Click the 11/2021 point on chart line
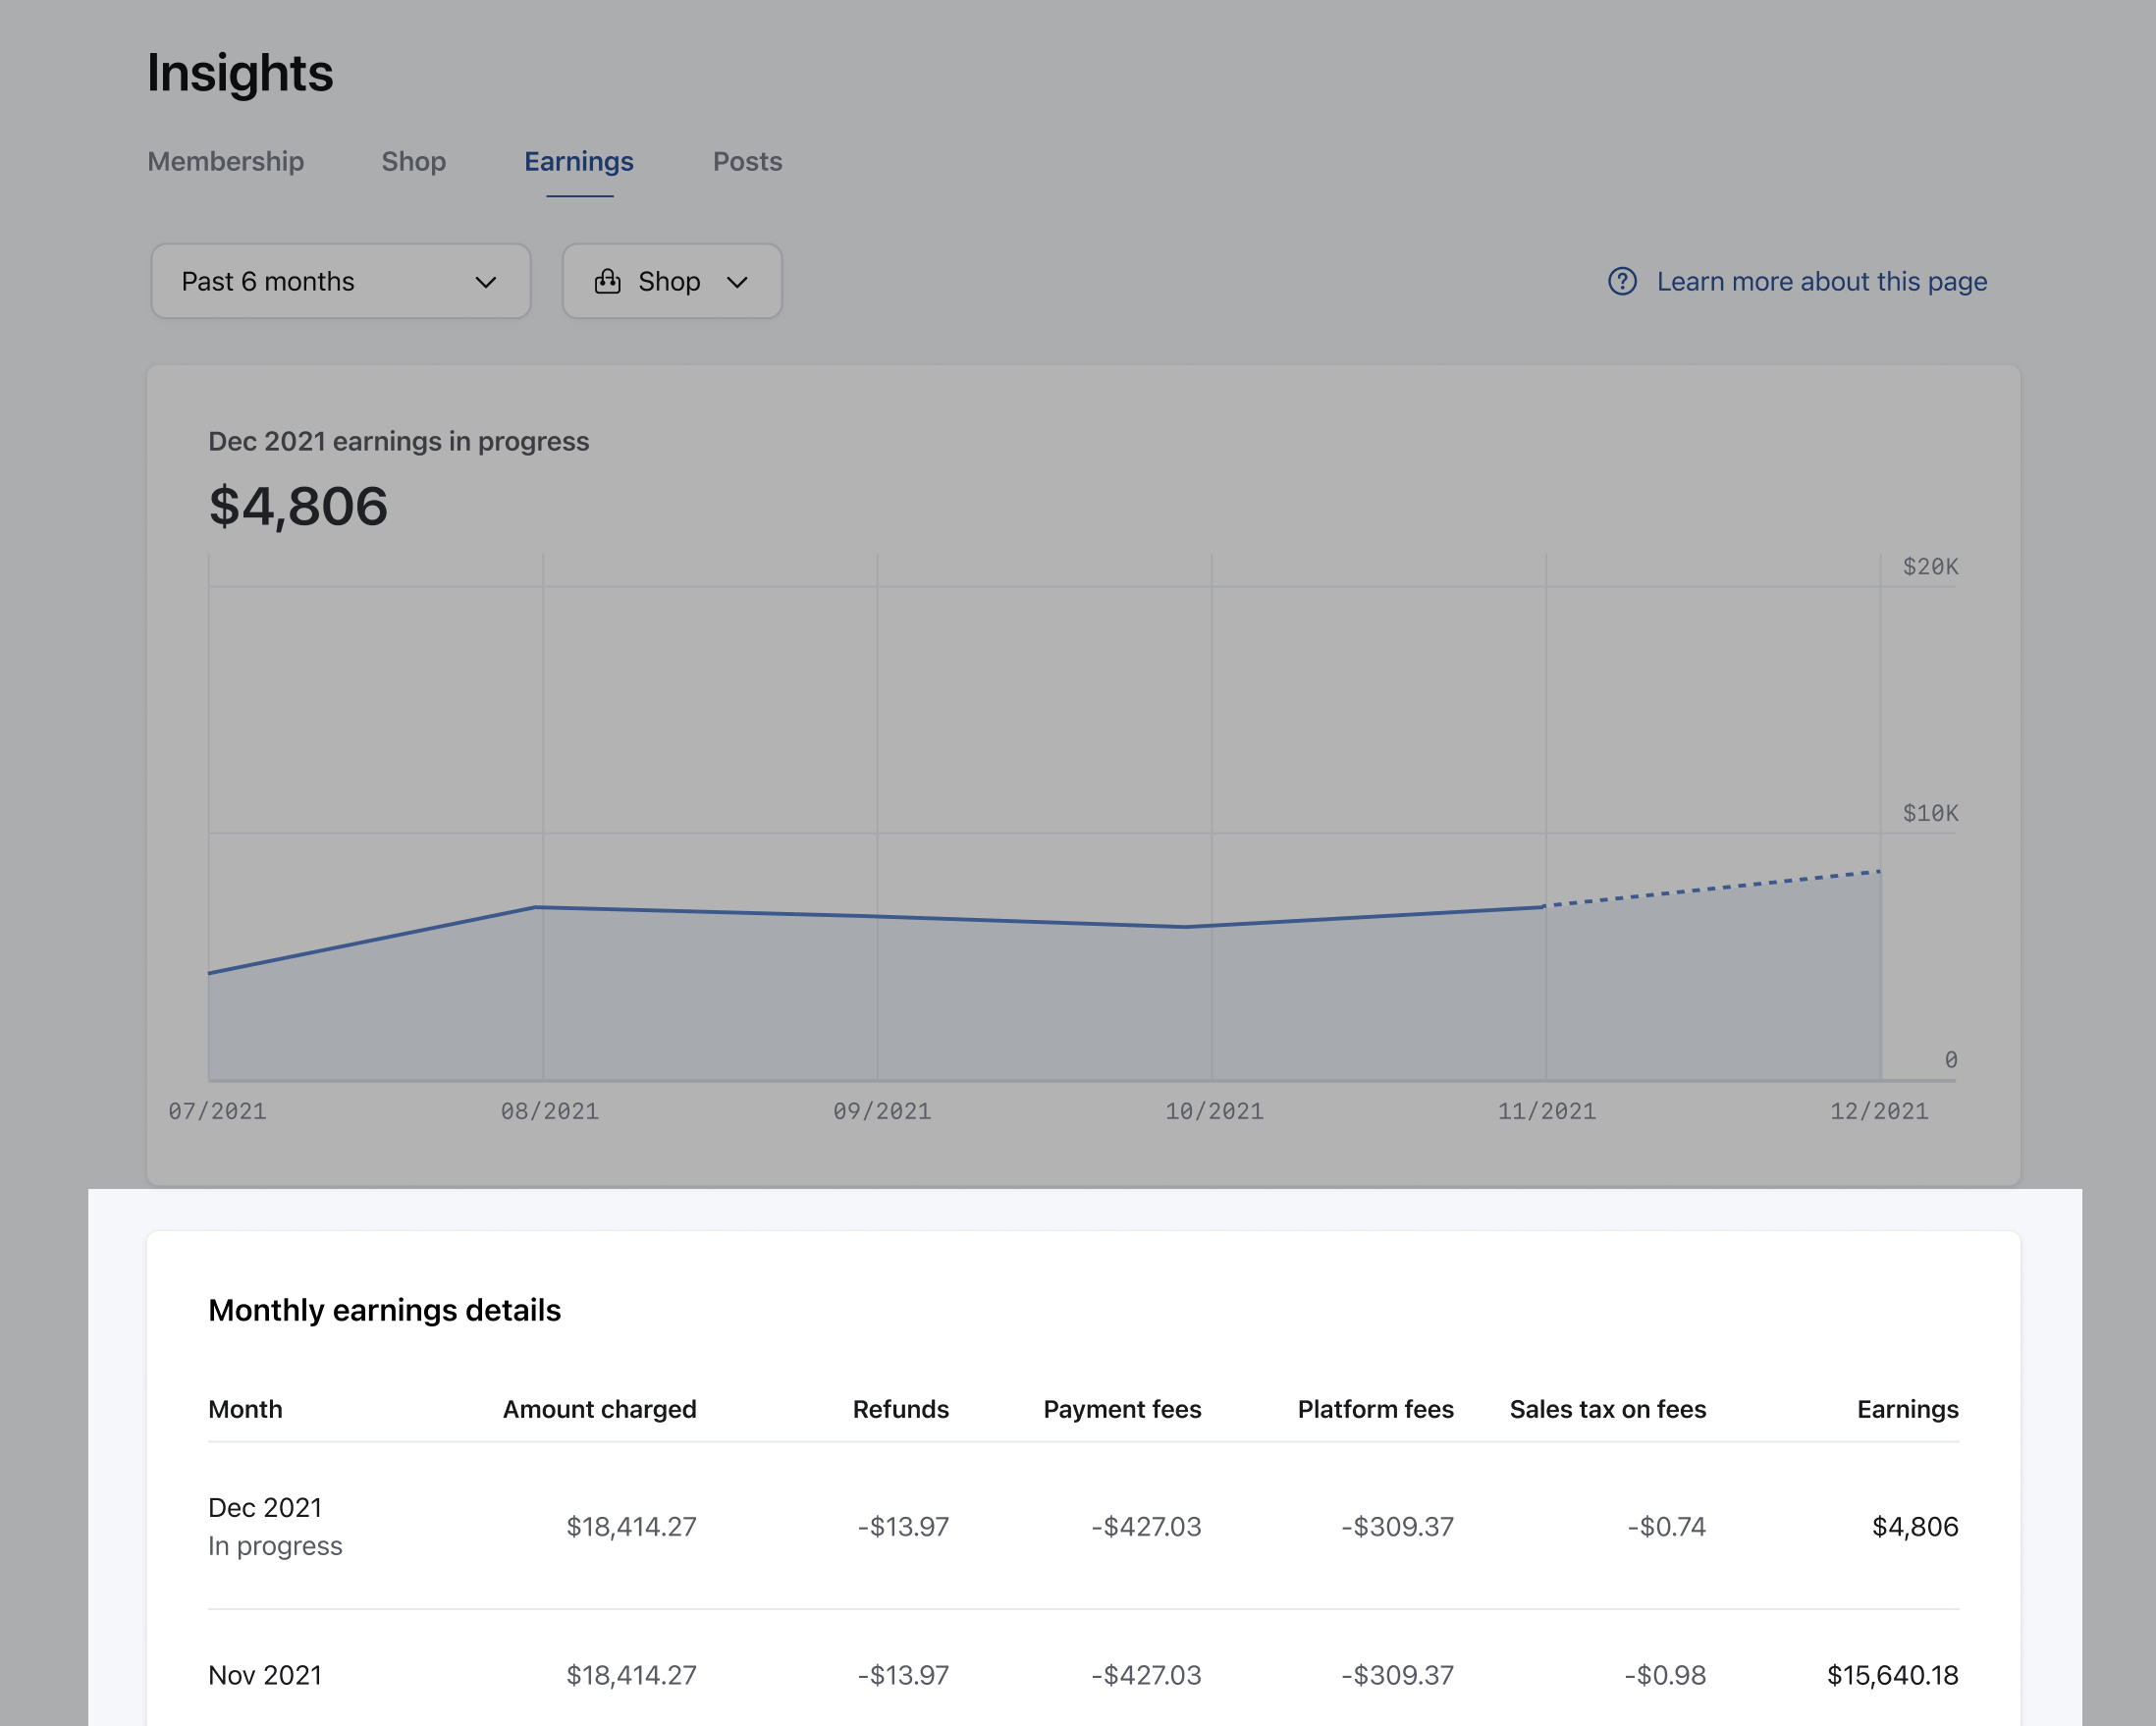Screen dimensions: 2156x1726 tap(1545, 906)
